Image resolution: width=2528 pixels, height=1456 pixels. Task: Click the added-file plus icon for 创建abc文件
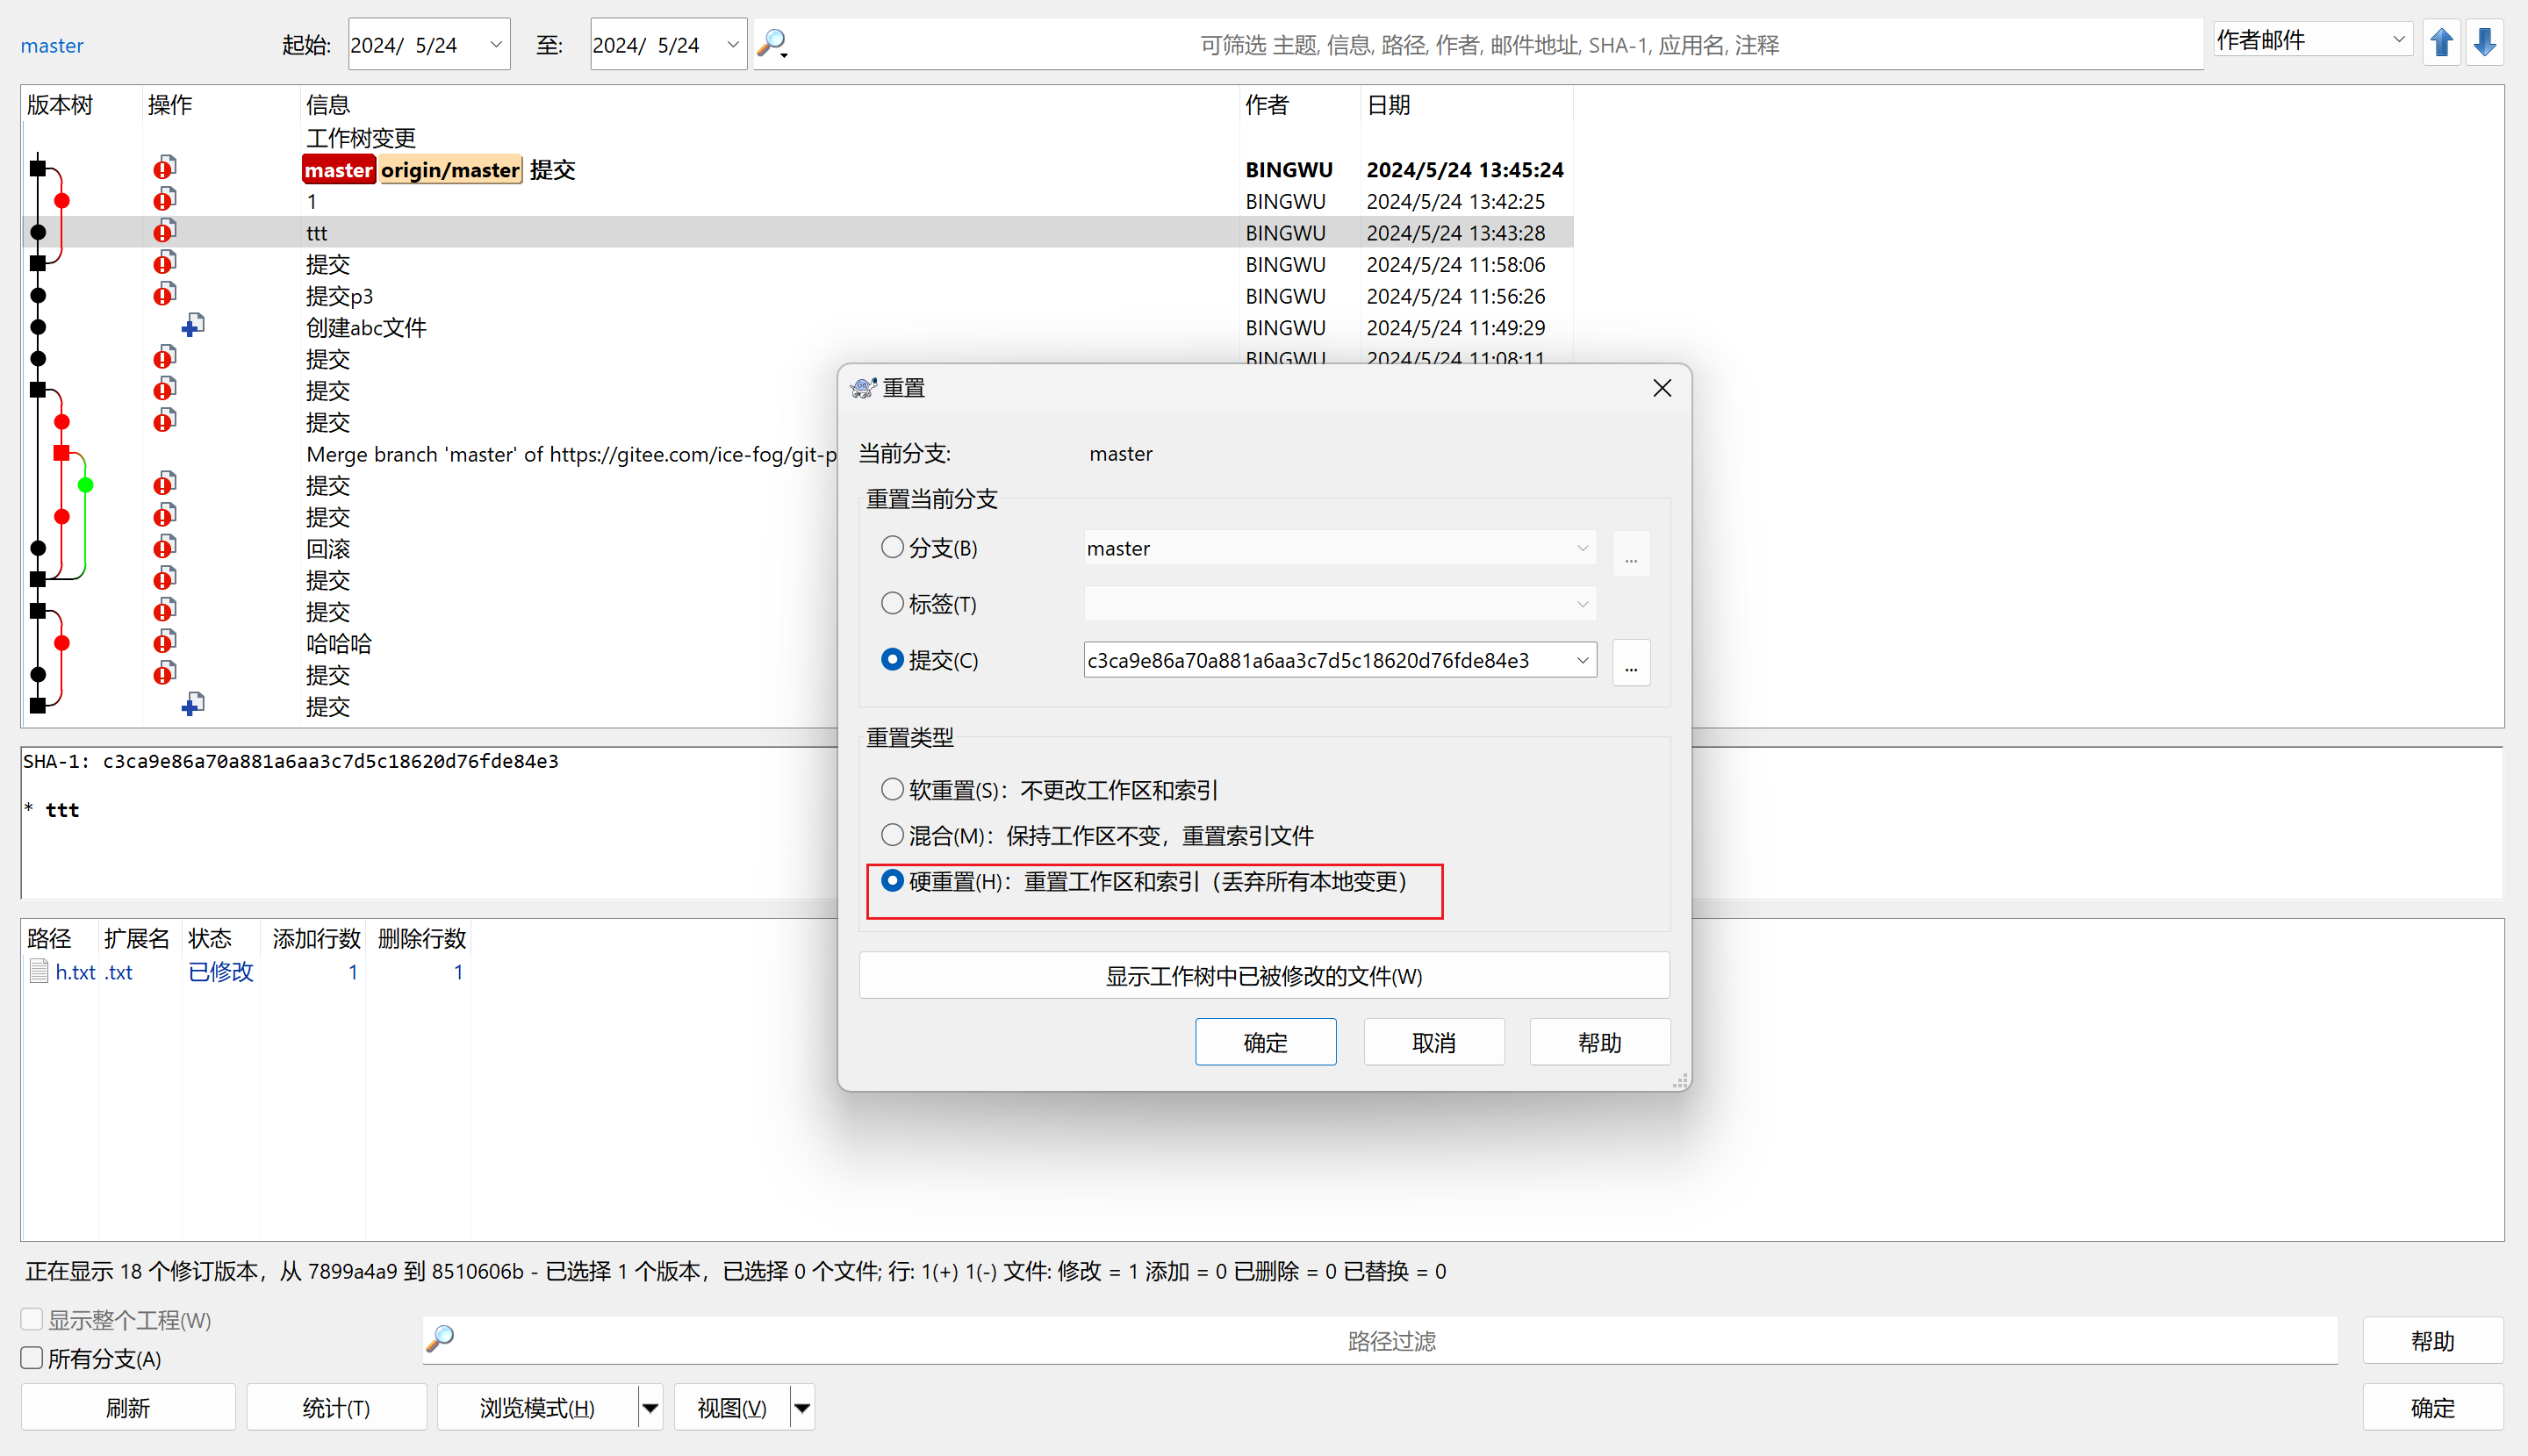click(x=193, y=326)
